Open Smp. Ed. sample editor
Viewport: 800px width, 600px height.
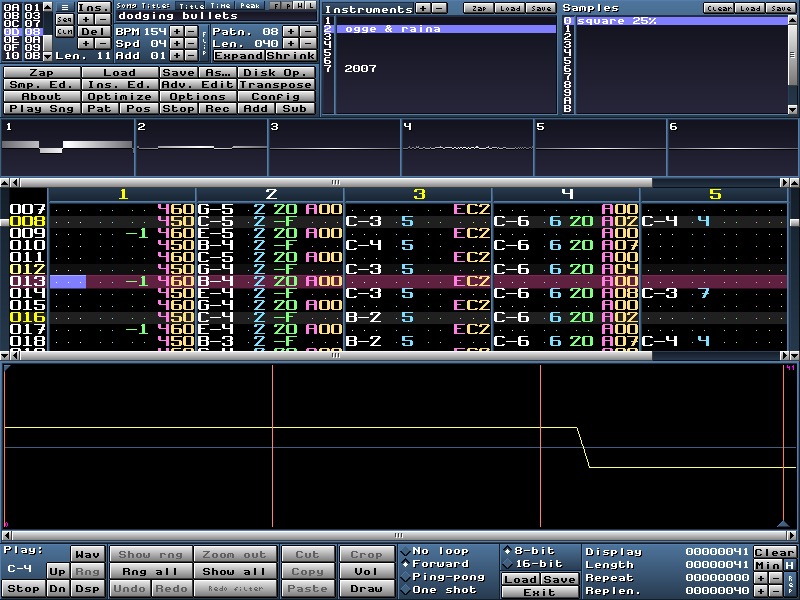[x=41, y=85]
